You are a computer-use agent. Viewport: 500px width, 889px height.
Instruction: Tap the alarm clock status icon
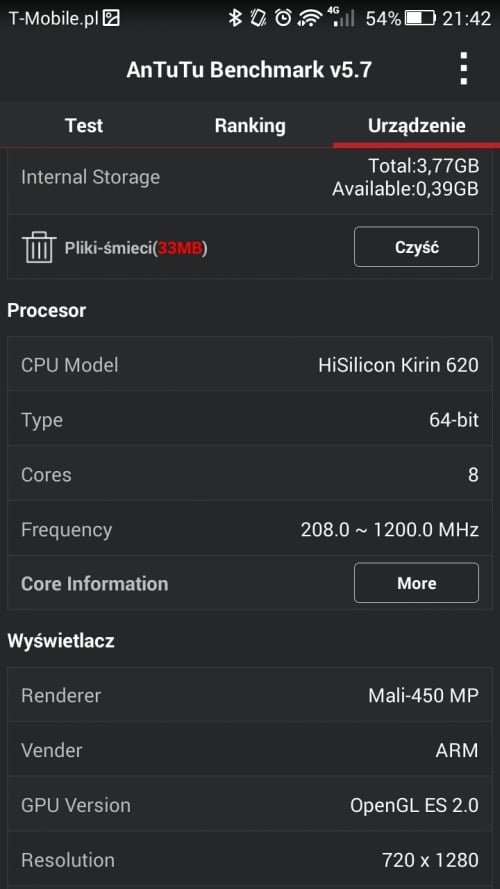click(x=282, y=18)
